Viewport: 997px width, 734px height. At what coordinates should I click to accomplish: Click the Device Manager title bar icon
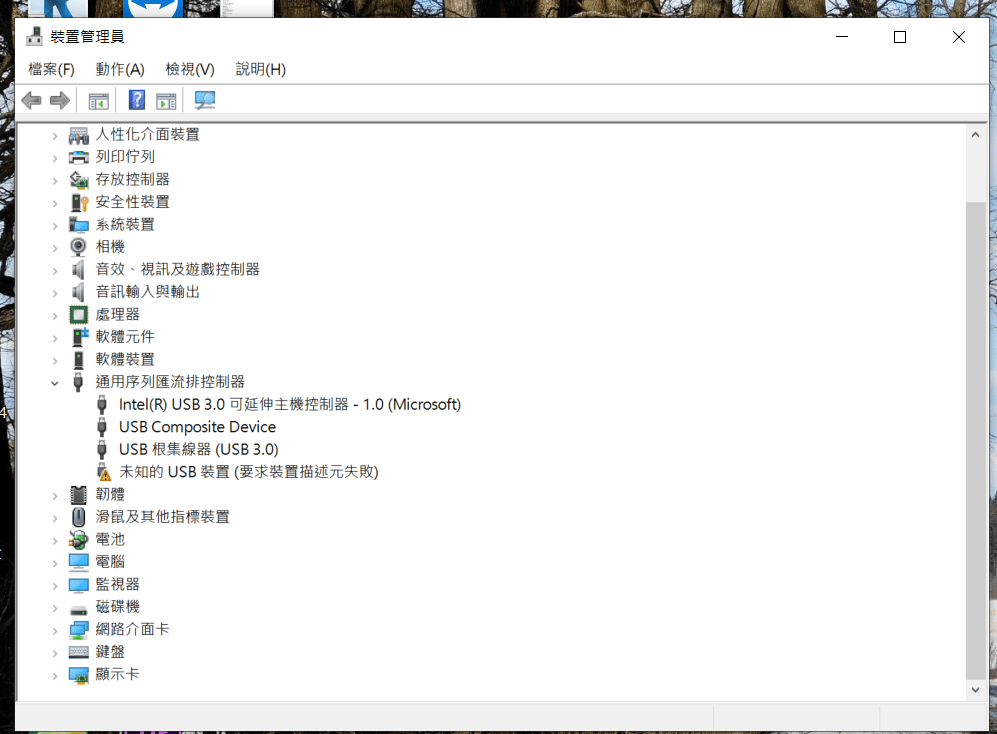coord(34,37)
